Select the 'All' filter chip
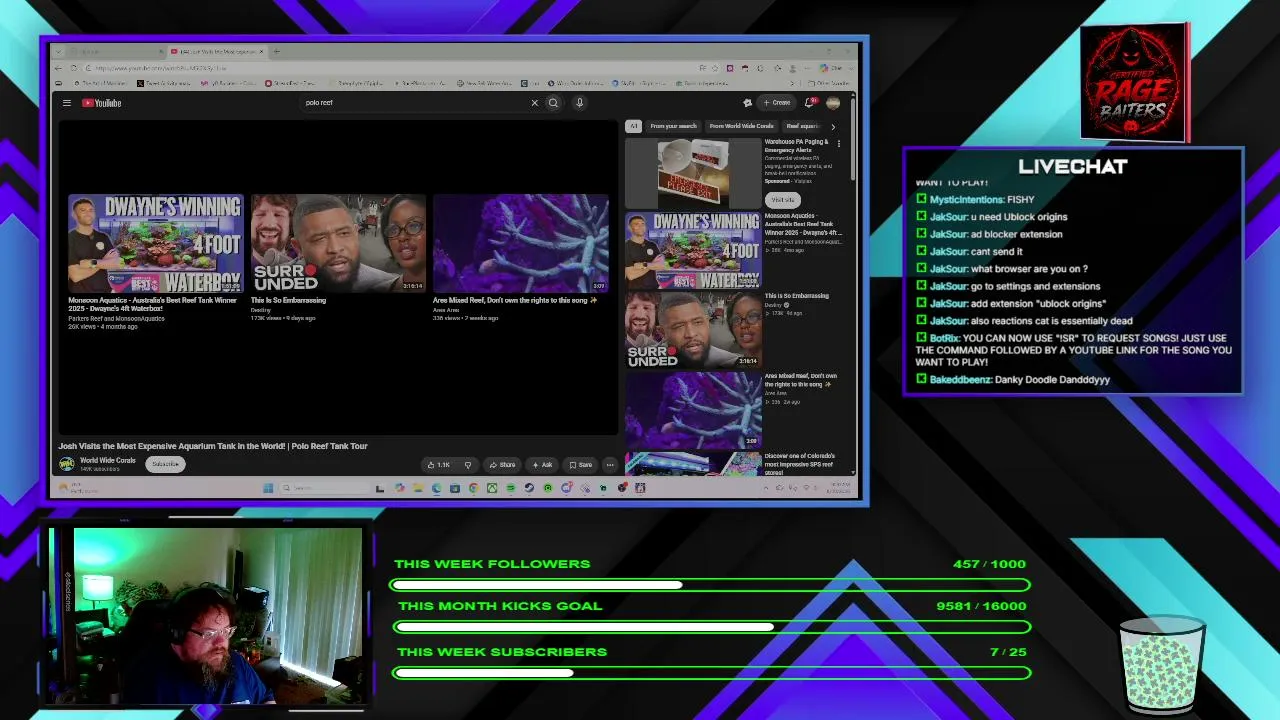This screenshot has width=1280, height=720. pos(633,126)
